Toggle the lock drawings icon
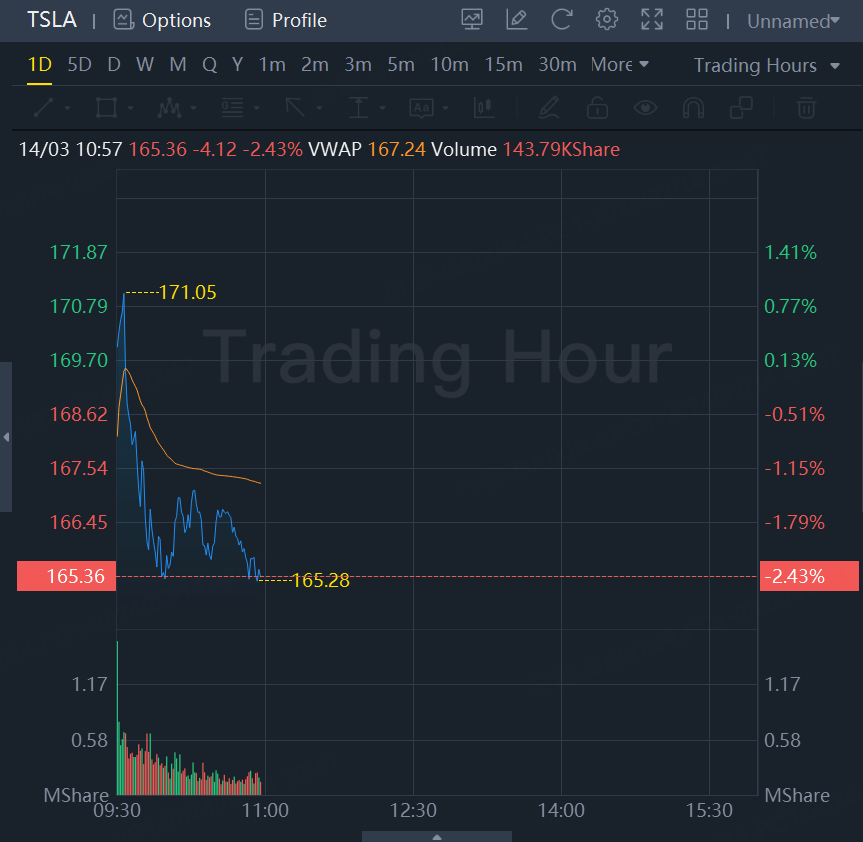This screenshot has width=863, height=842. [597, 108]
